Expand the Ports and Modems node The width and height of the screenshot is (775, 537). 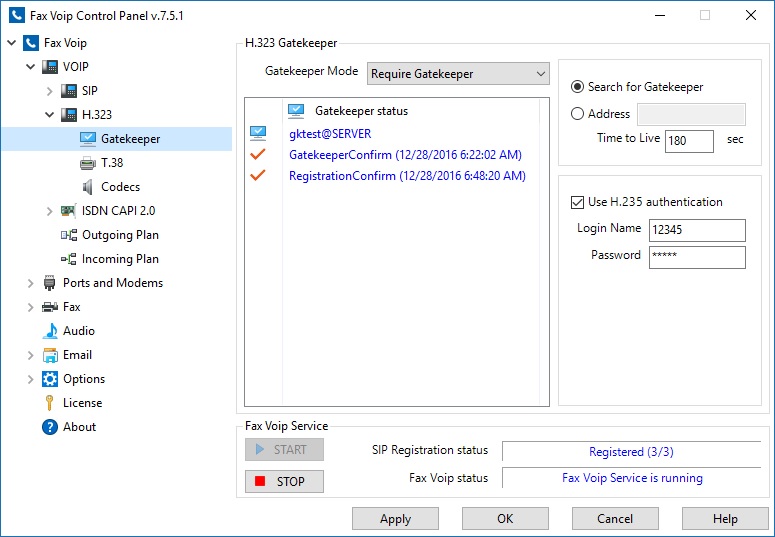click(31, 283)
